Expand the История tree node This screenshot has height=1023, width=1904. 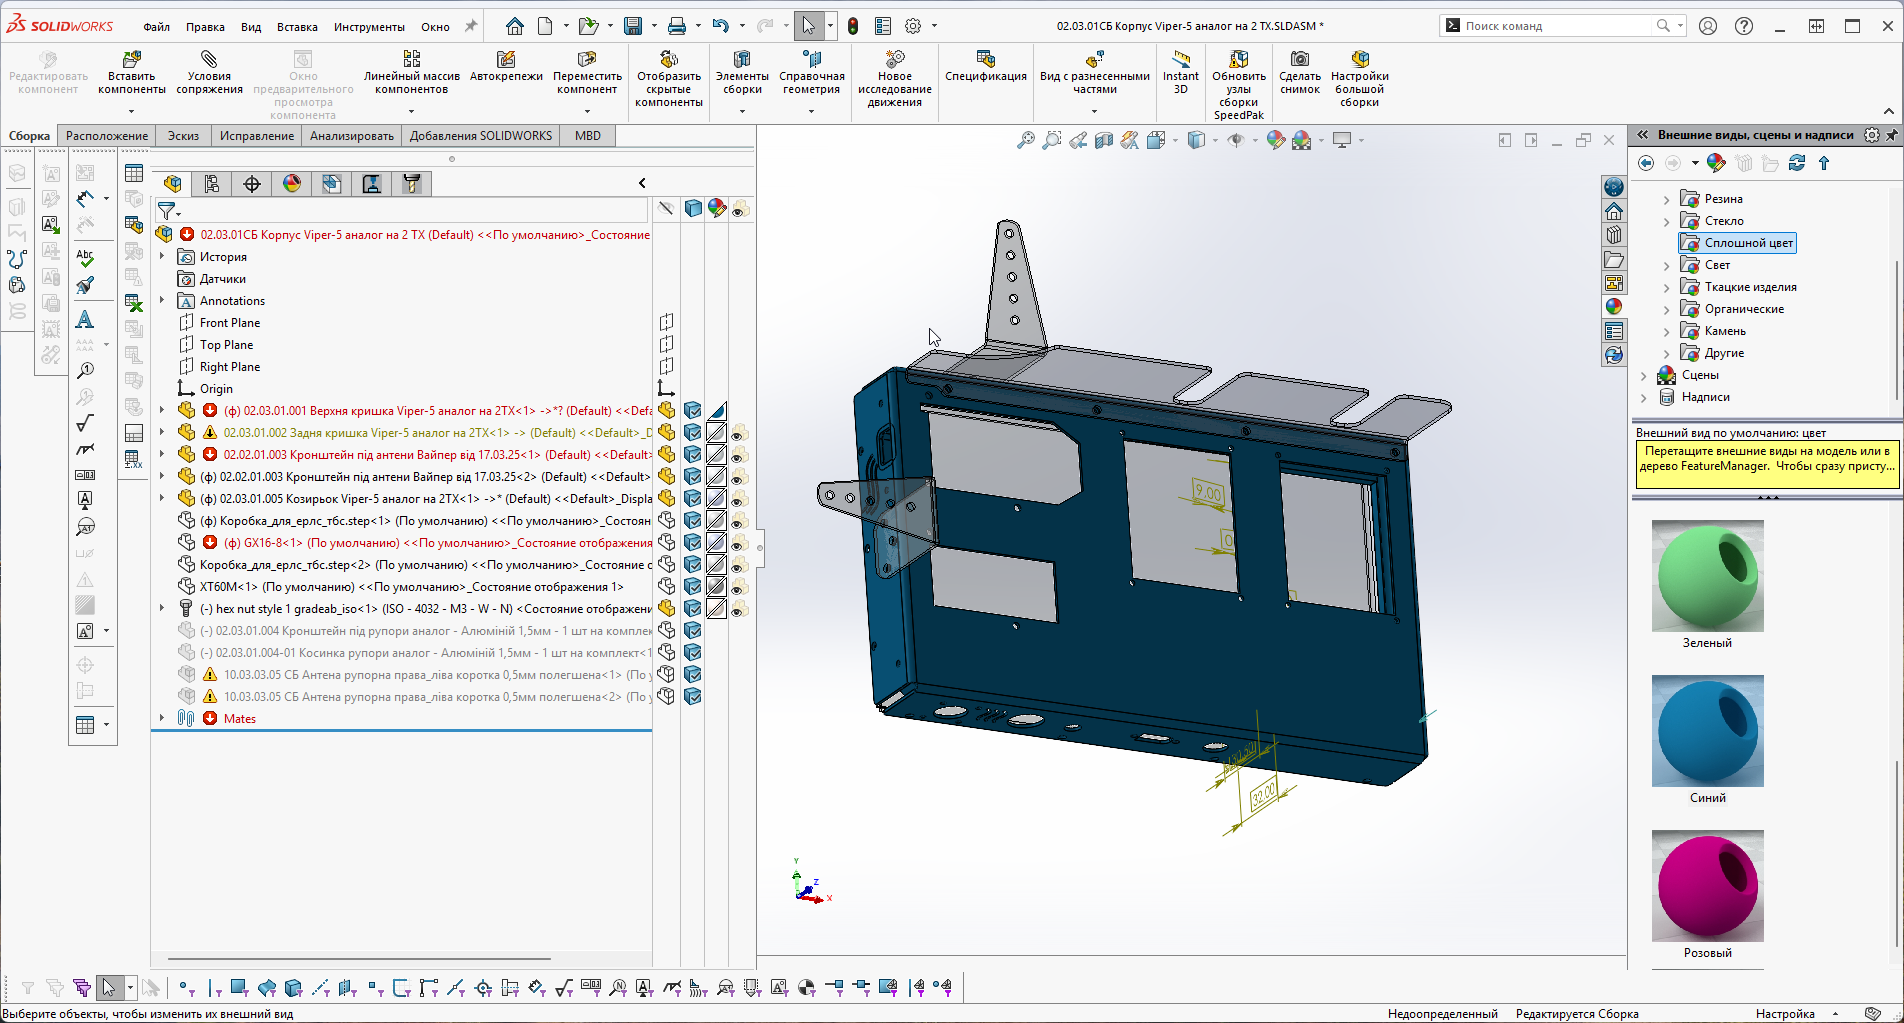[x=162, y=256]
